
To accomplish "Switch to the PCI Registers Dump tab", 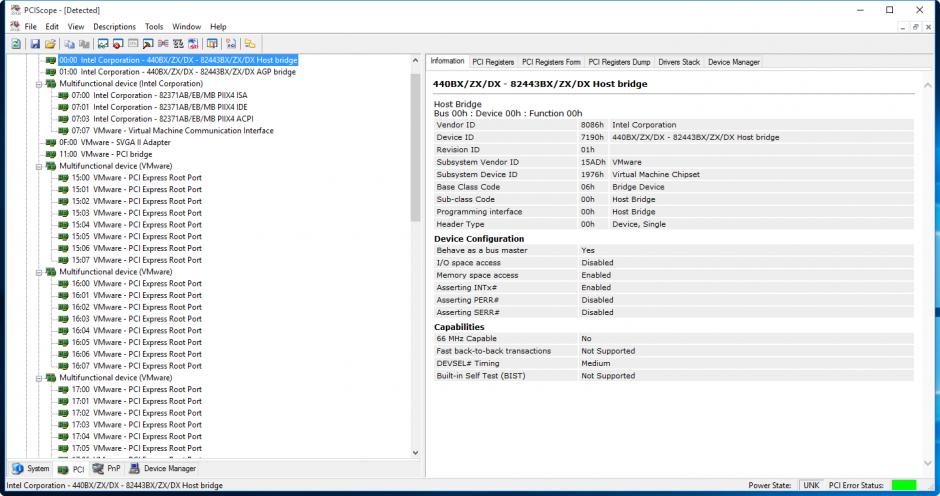I will [x=619, y=62].
